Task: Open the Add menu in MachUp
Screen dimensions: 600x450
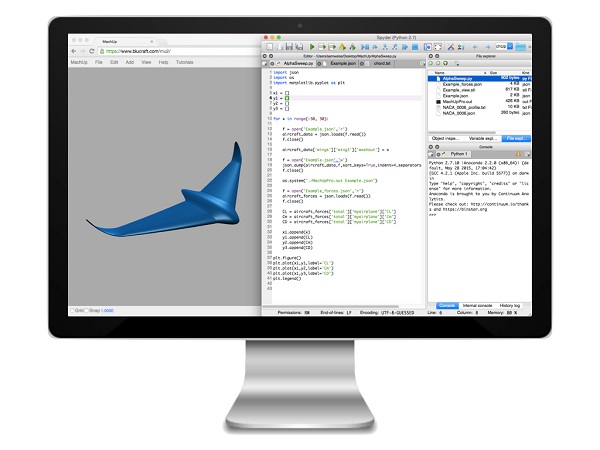Action: pyautogui.click(x=130, y=62)
